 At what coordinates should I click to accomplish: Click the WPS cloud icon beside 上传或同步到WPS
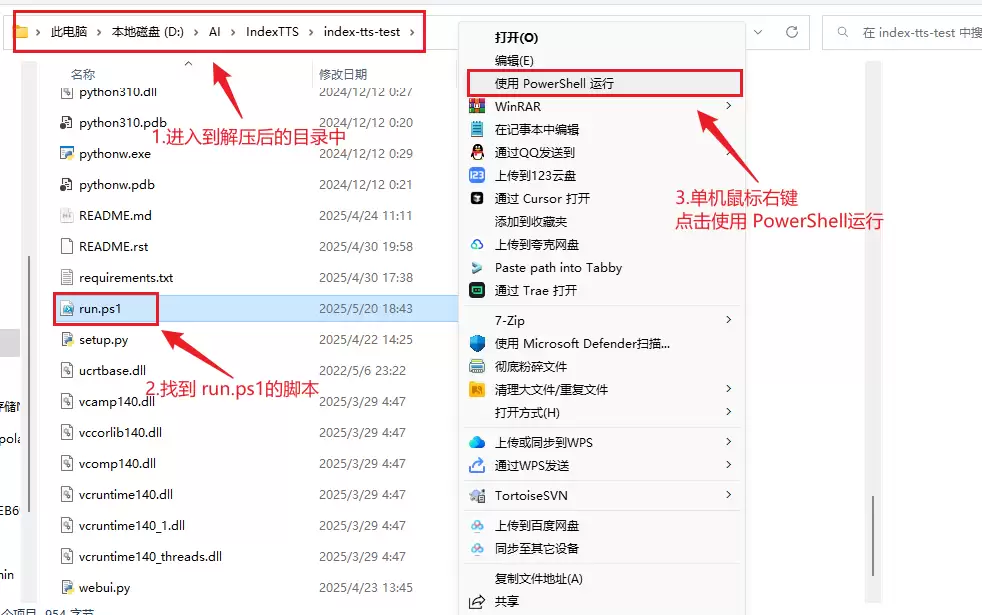coord(477,442)
